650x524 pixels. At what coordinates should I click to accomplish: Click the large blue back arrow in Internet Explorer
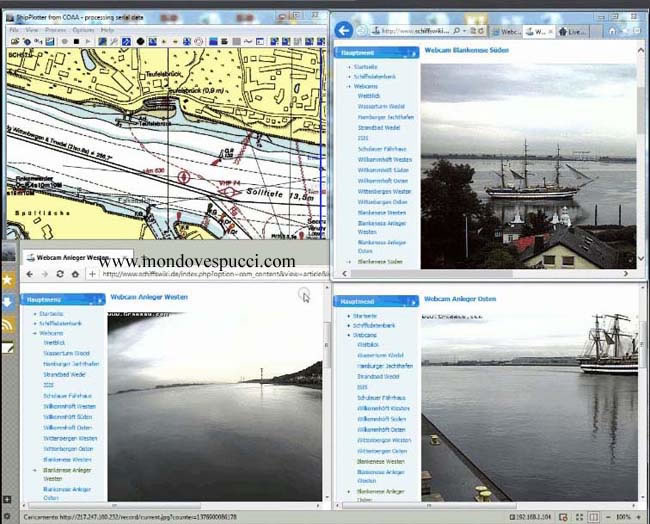click(344, 30)
